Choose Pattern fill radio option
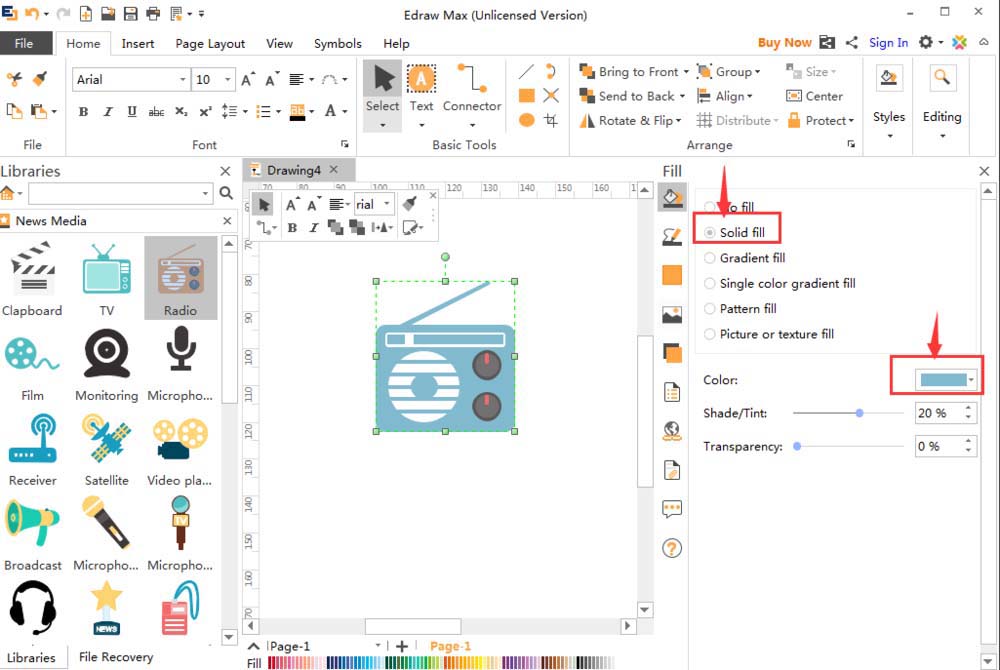The height and width of the screenshot is (670, 1000). [x=710, y=309]
